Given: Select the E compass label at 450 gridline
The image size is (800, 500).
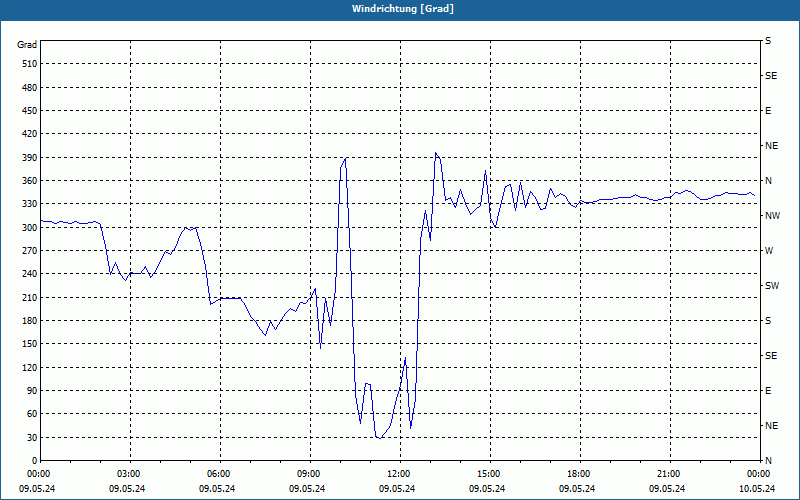Looking at the screenshot, I should coord(768,111).
